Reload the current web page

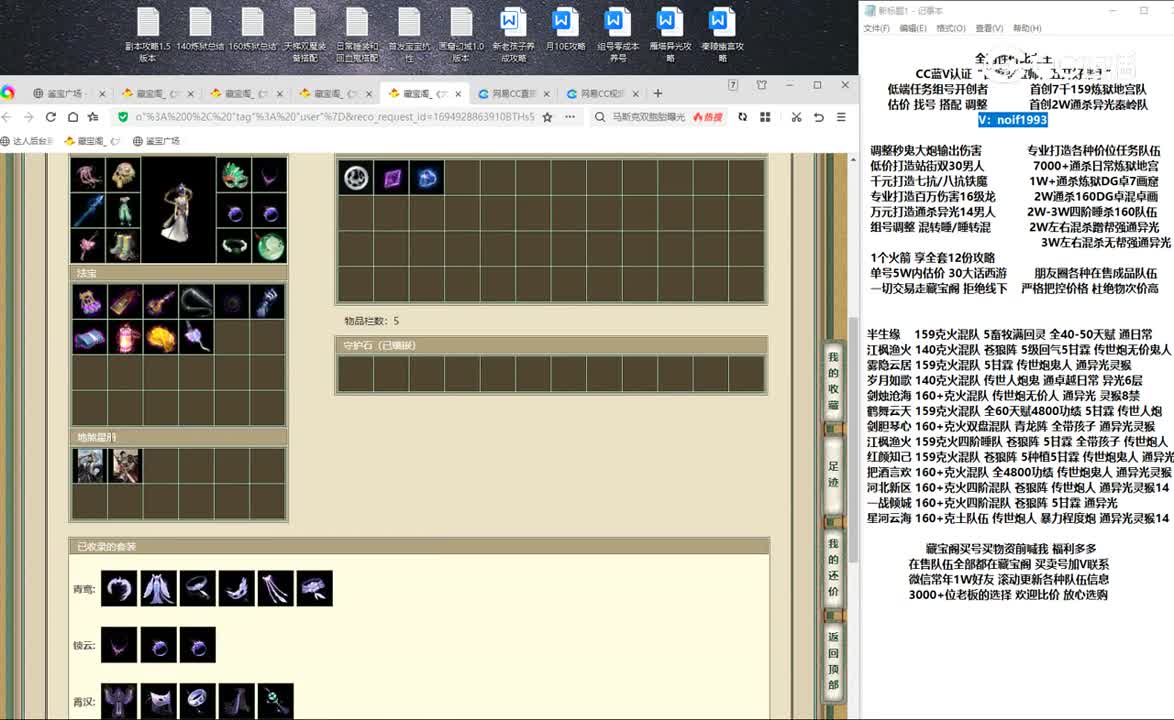point(51,117)
